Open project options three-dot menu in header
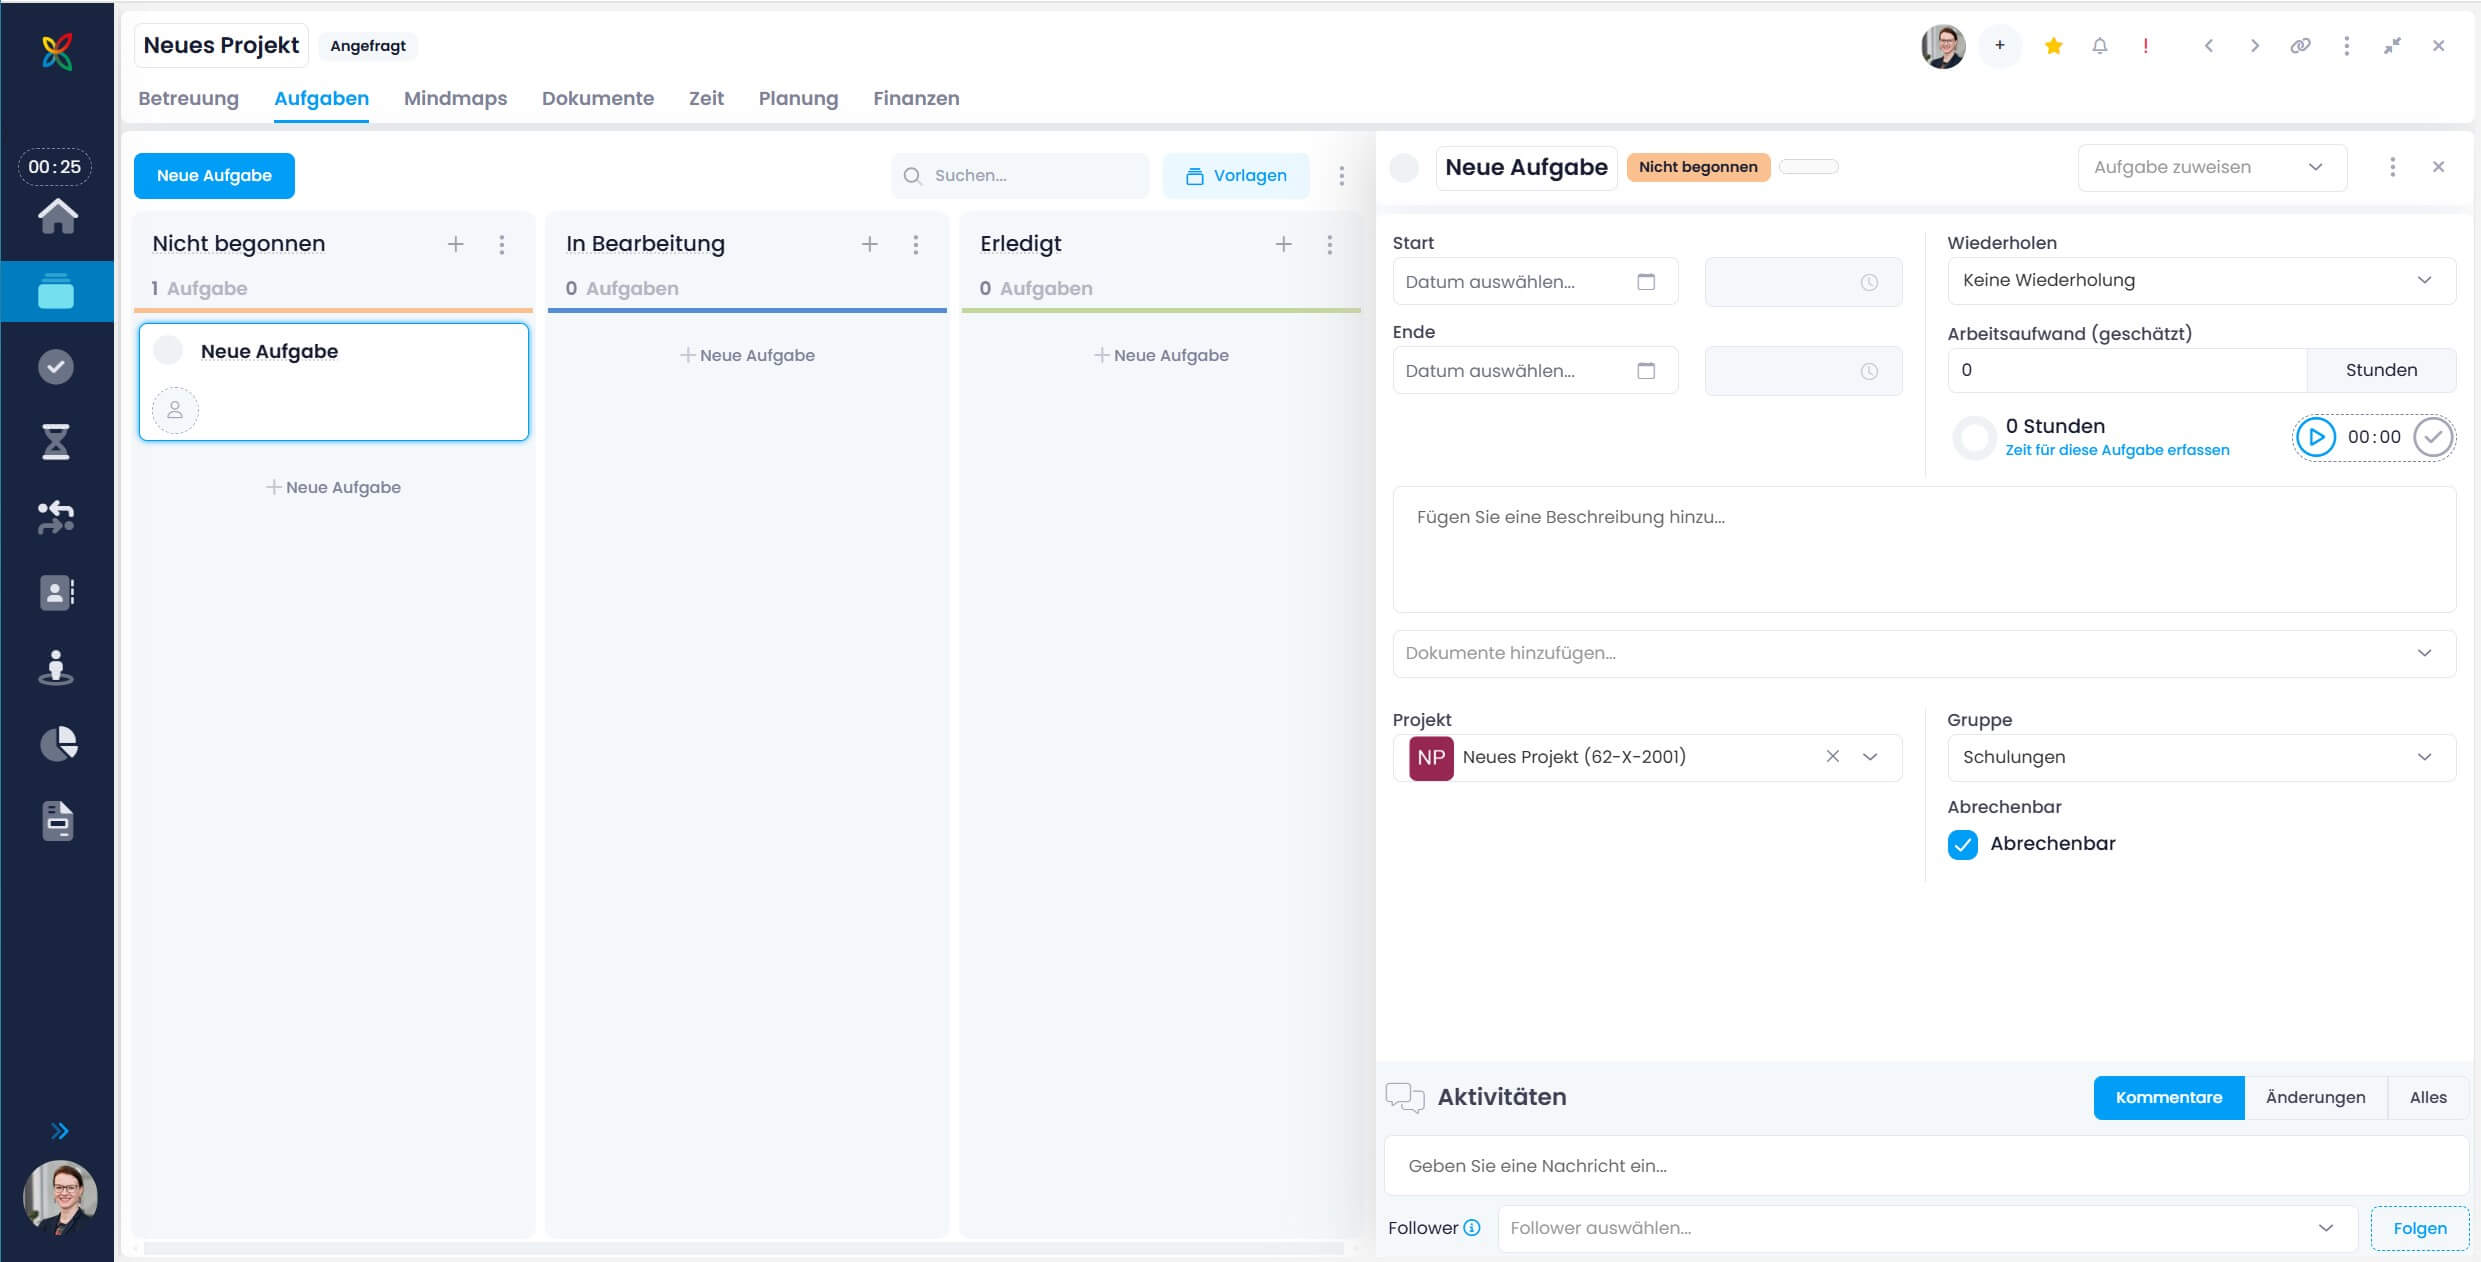 2347,46
